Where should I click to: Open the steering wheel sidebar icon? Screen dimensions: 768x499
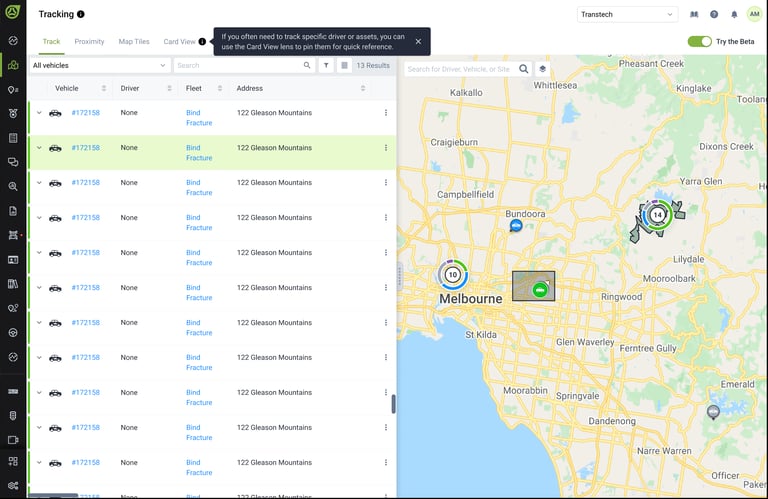[13, 333]
